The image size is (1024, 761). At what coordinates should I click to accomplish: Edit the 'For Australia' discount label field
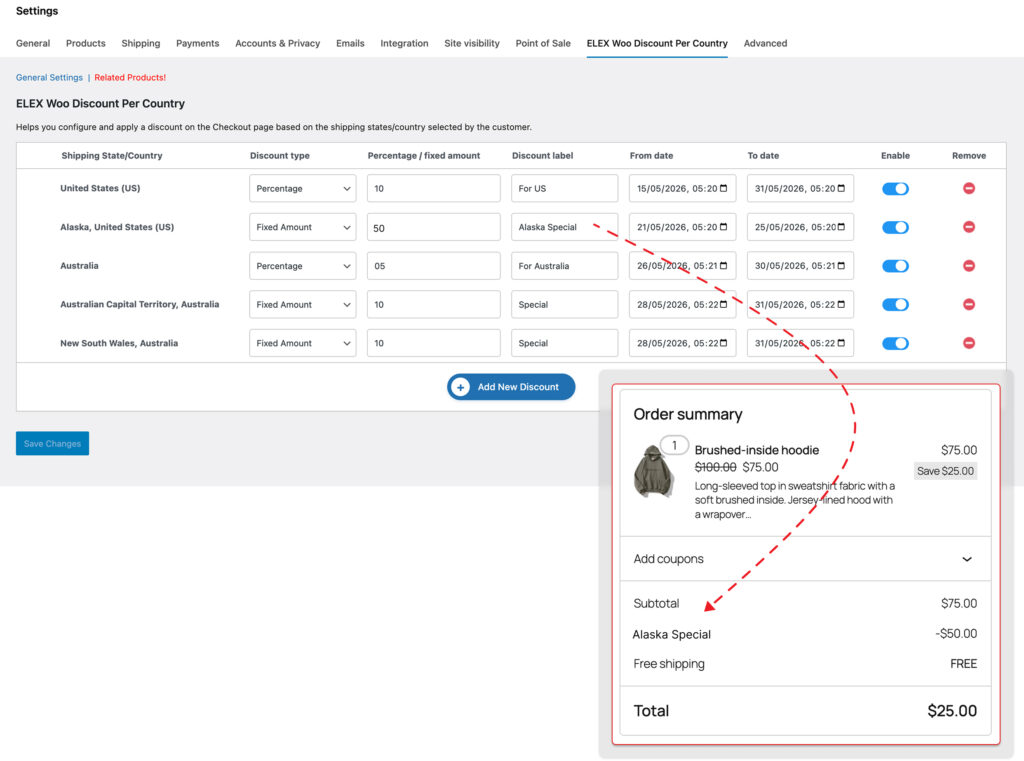coord(564,266)
